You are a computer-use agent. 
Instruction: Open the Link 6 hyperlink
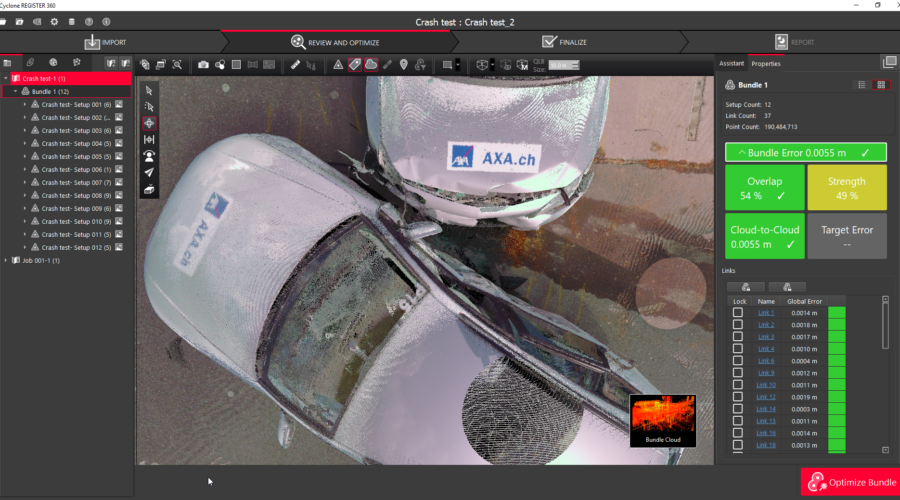point(766,361)
